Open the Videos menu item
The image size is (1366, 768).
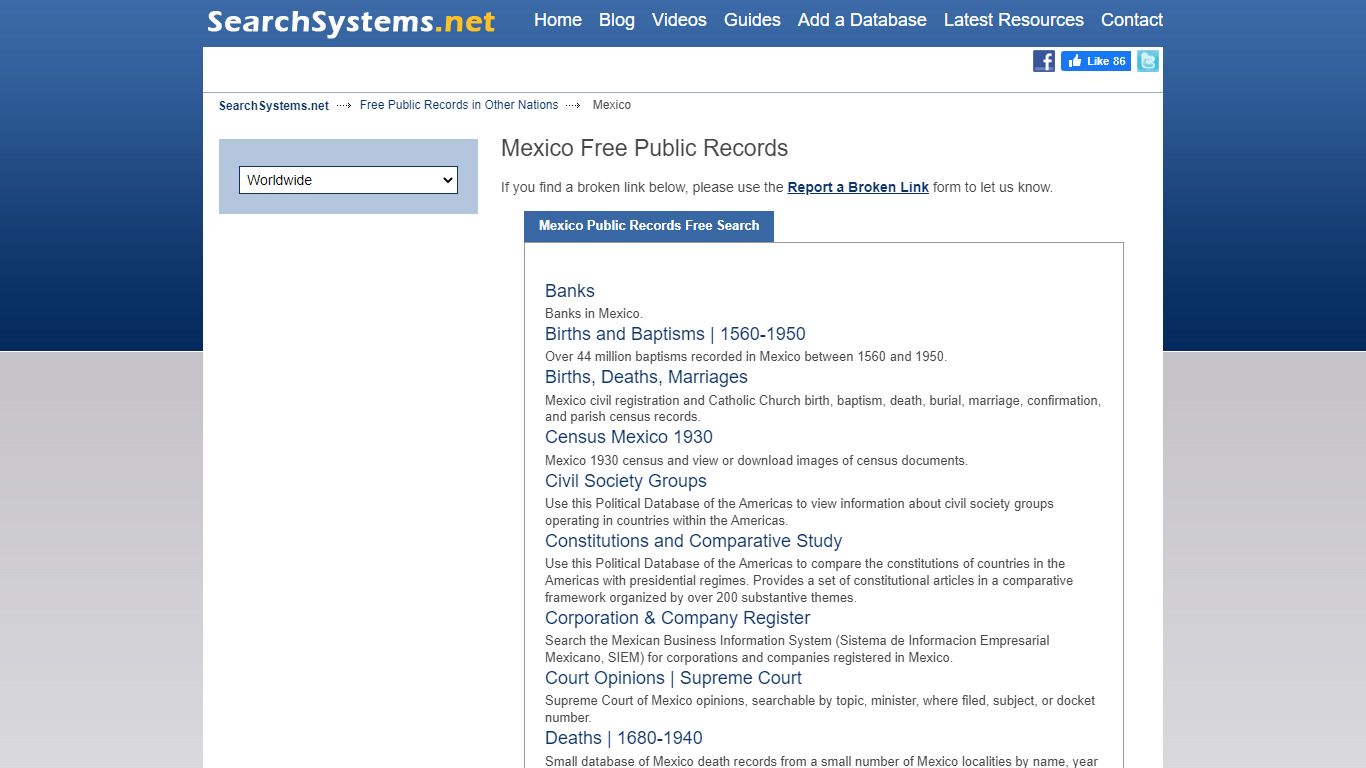pyautogui.click(x=679, y=20)
